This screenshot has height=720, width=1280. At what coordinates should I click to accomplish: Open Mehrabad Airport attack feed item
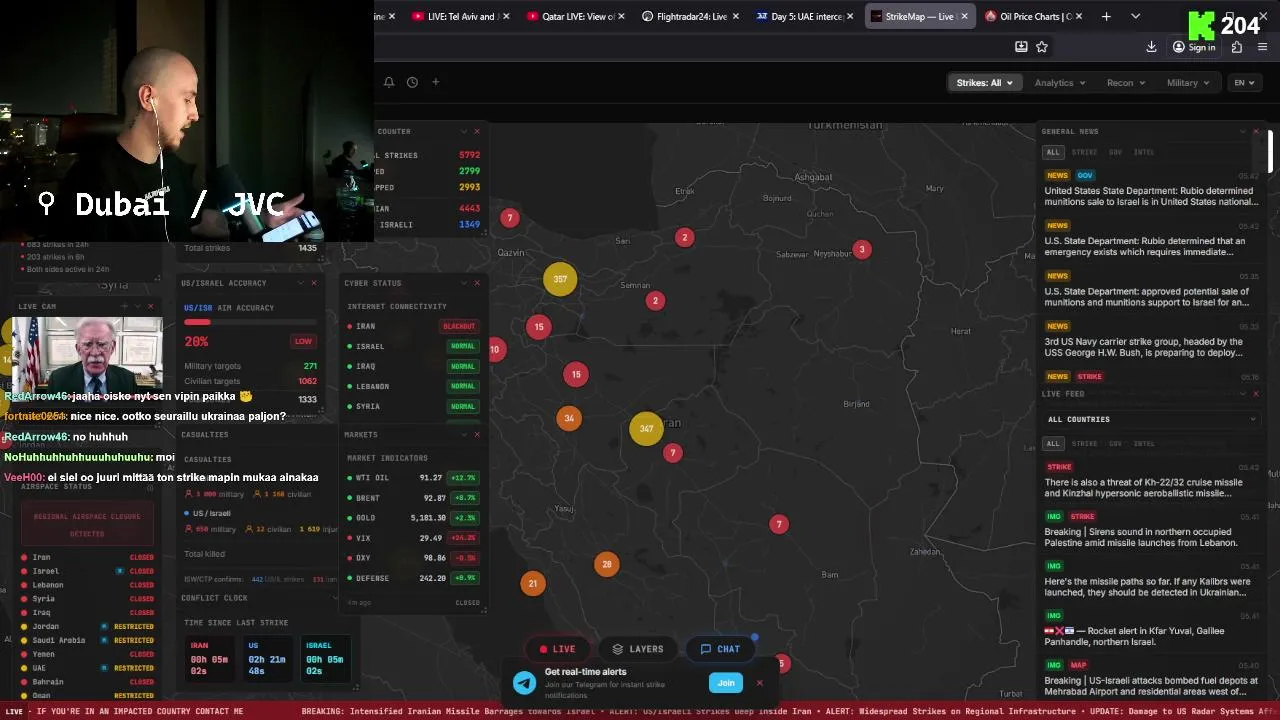[1151, 679]
